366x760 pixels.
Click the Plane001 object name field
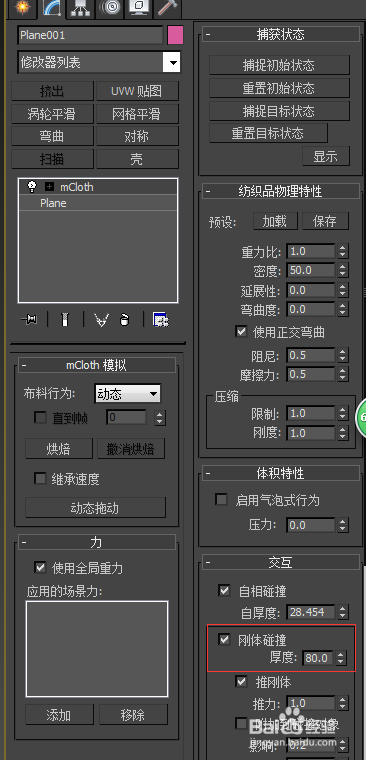click(90, 35)
